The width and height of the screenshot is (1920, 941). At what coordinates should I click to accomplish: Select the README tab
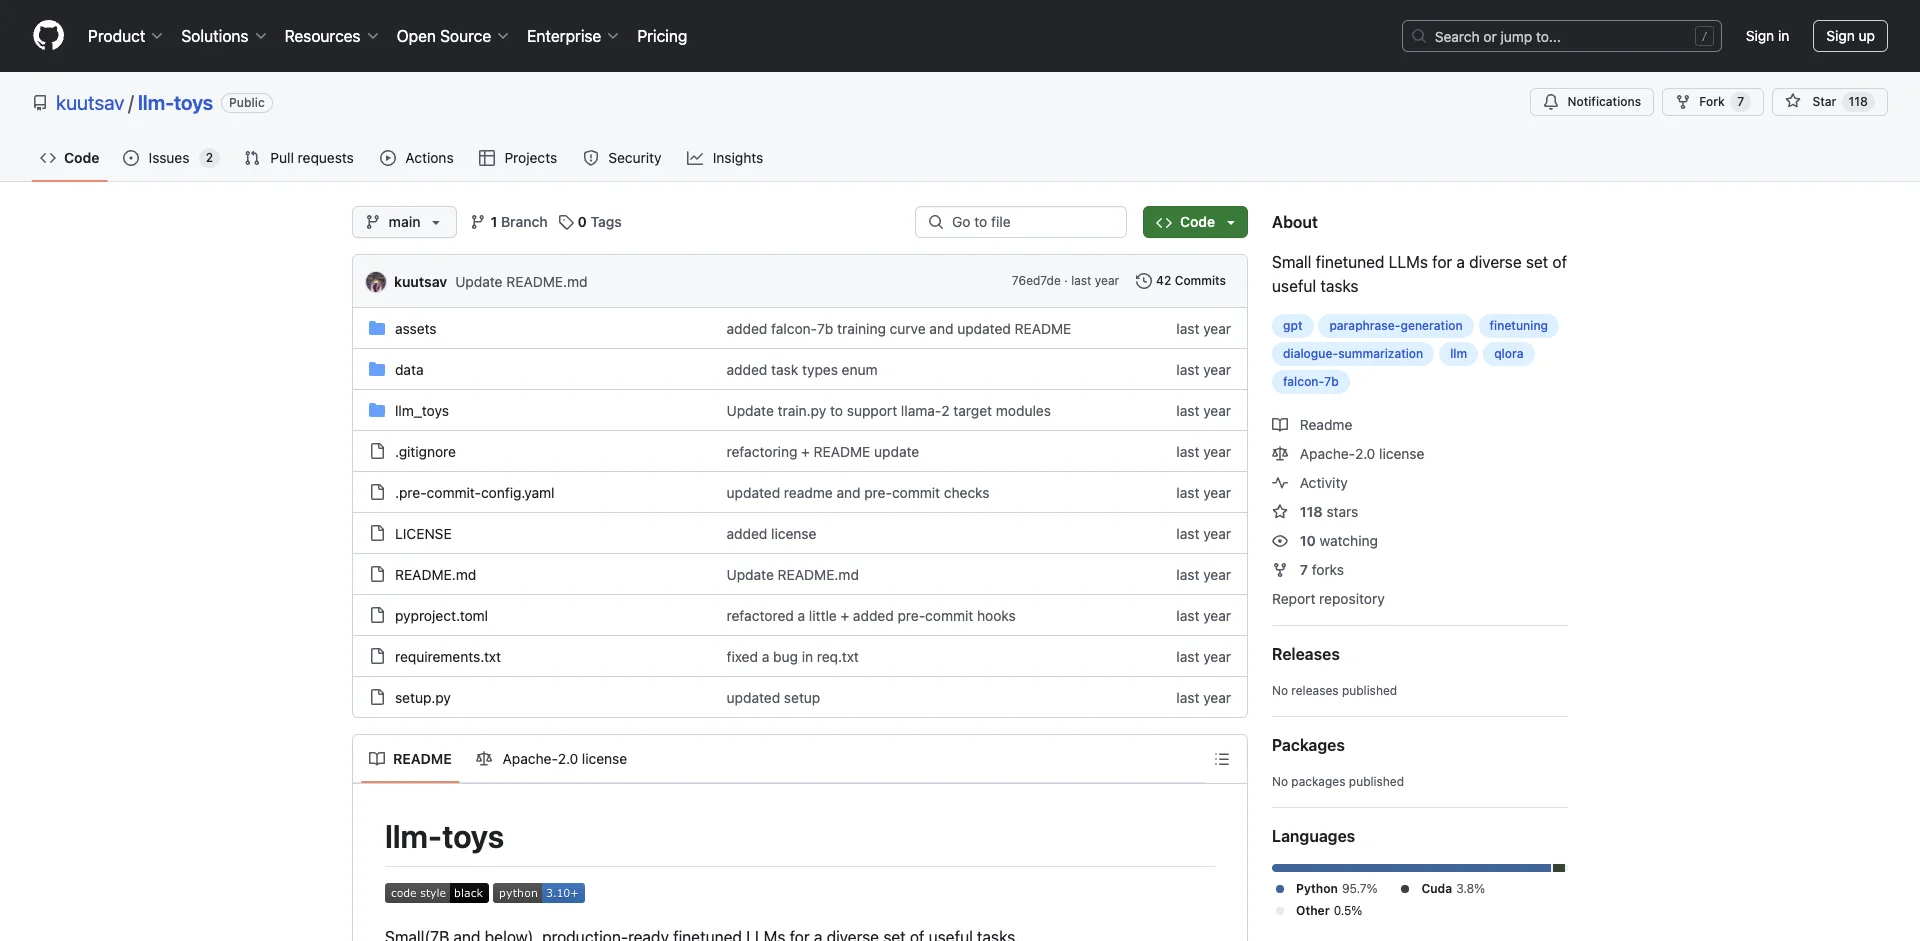pos(410,759)
